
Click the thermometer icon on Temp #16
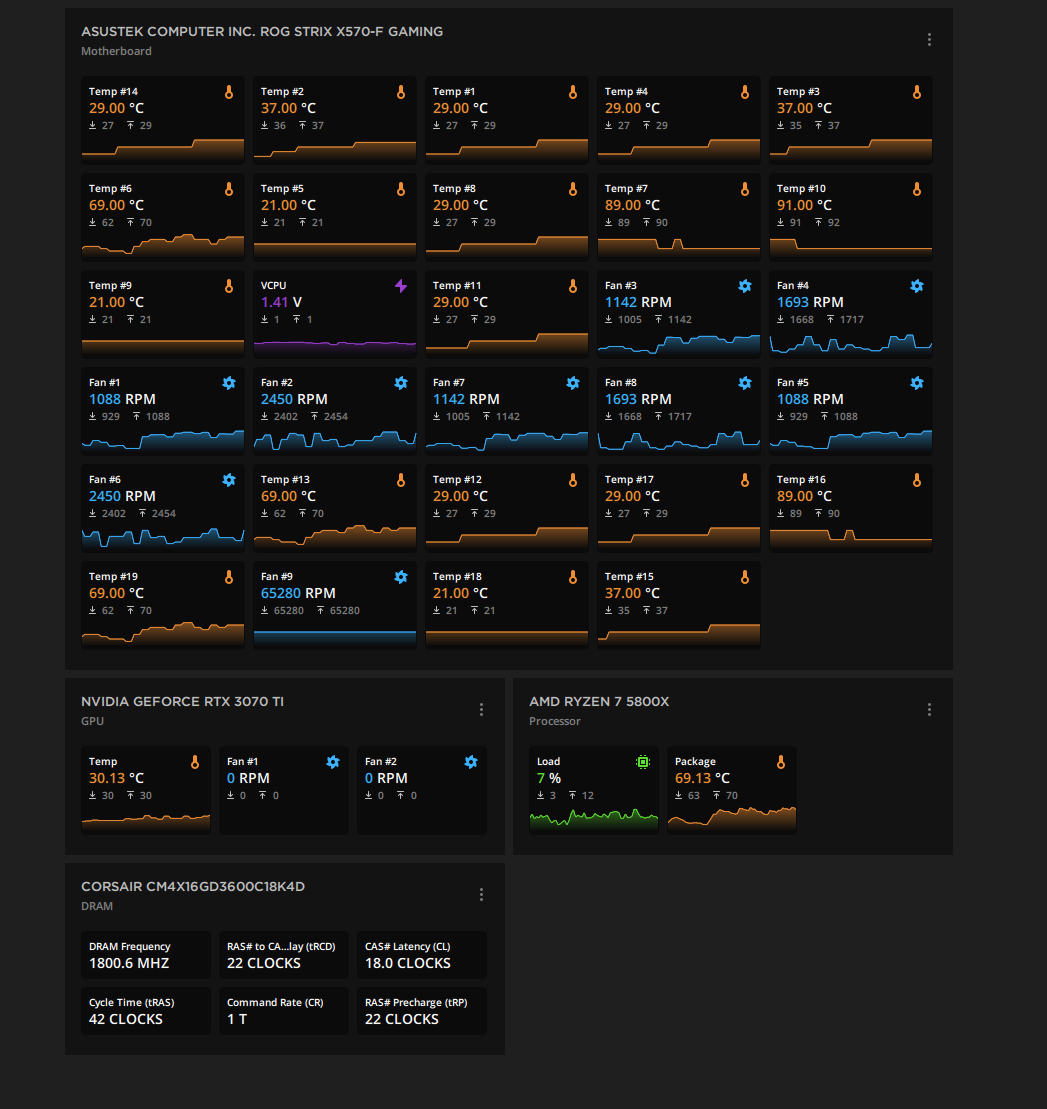[916, 480]
